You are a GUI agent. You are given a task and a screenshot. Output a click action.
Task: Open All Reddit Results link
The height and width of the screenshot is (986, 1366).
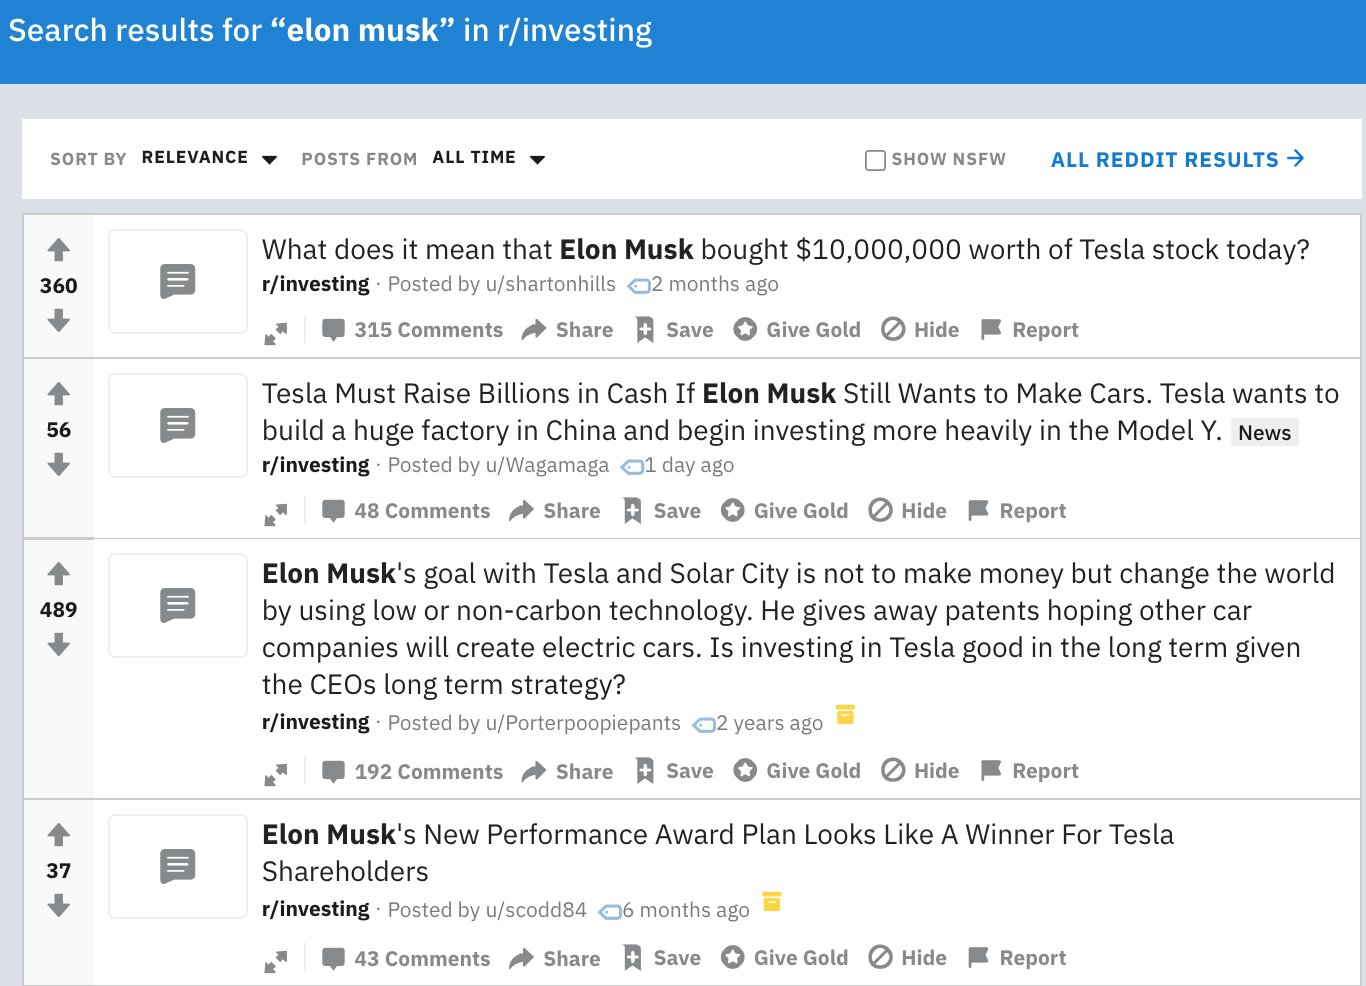[x=1177, y=160]
